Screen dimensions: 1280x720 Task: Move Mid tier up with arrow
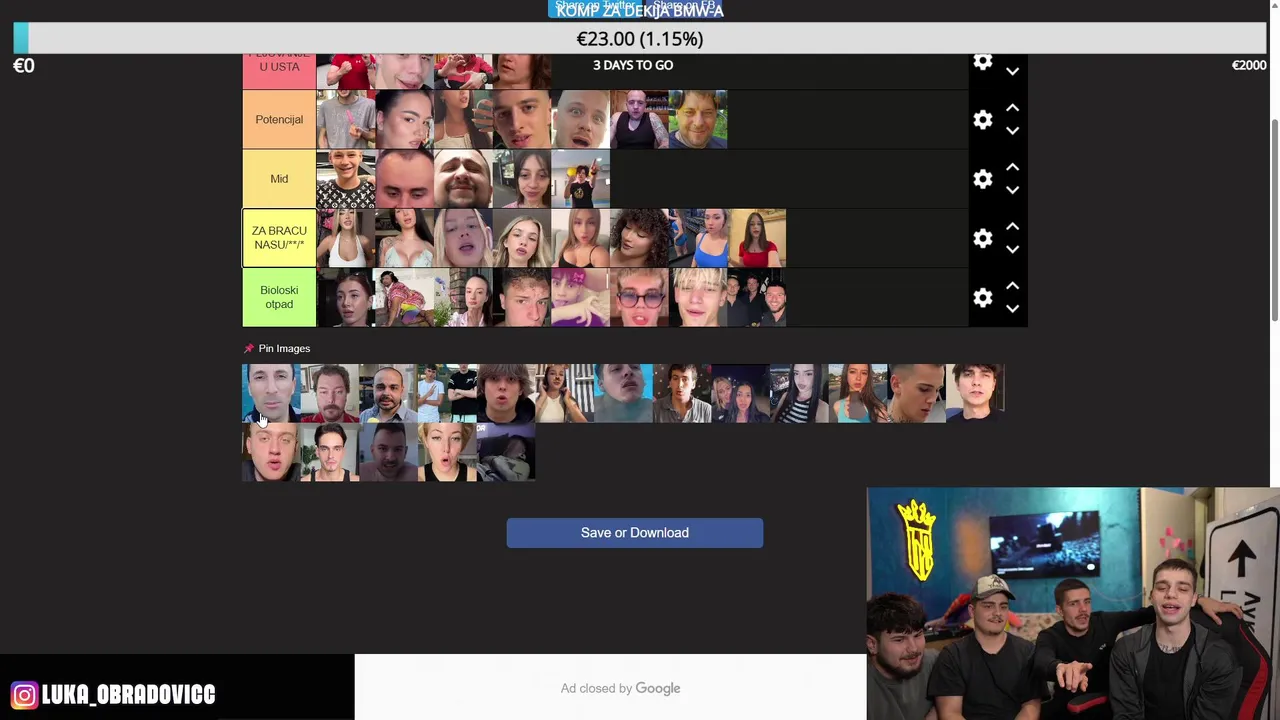click(x=1012, y=167)
